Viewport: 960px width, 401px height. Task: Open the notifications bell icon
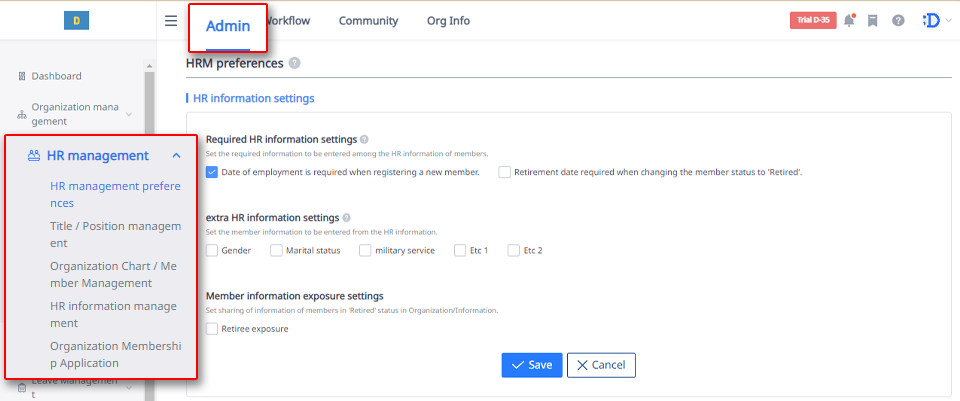(849, 21)
